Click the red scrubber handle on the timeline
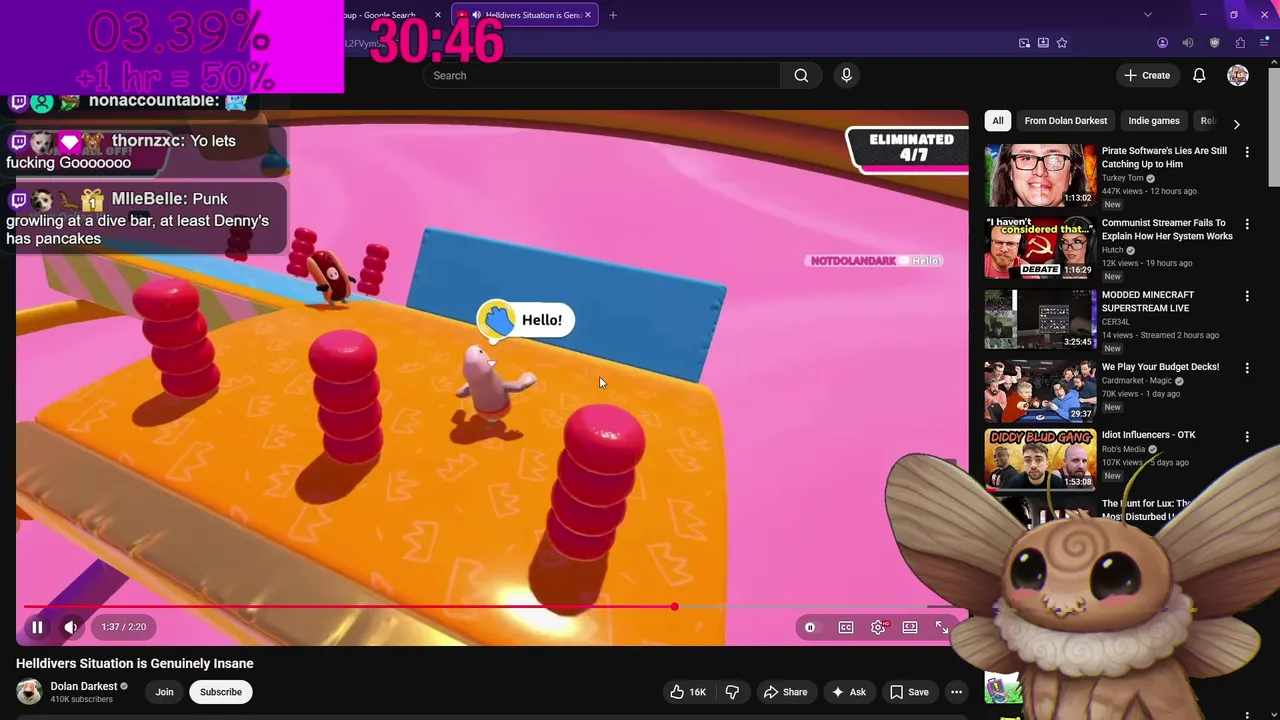 675,607
